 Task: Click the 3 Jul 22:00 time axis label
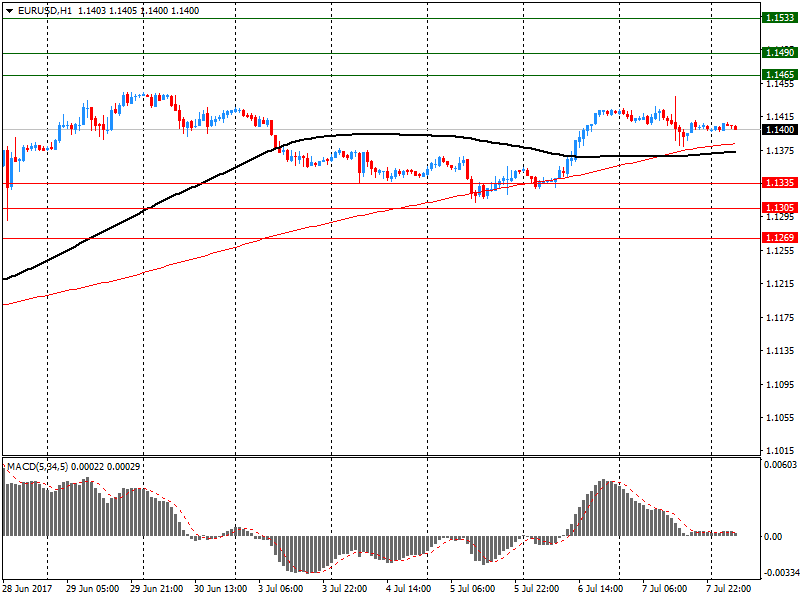click(344, 589)
